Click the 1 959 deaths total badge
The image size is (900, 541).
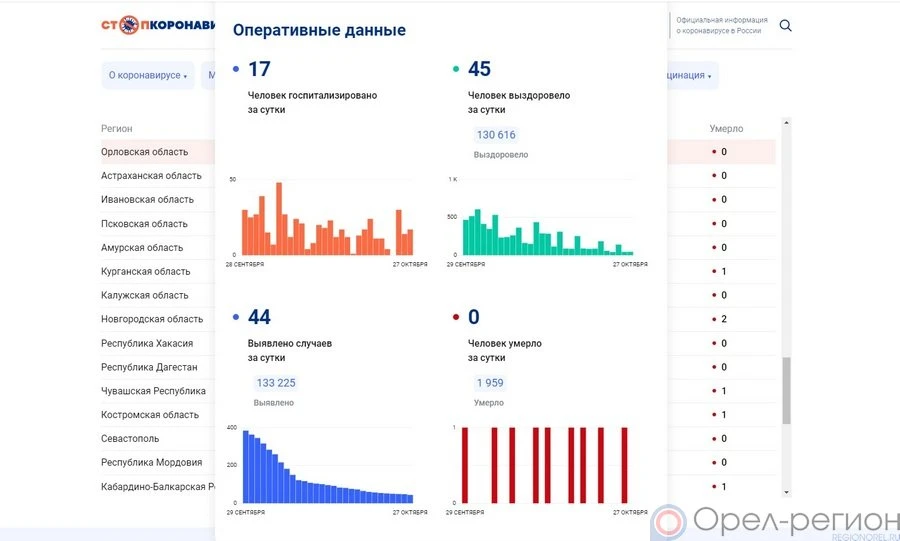click(x=490, y=383)
